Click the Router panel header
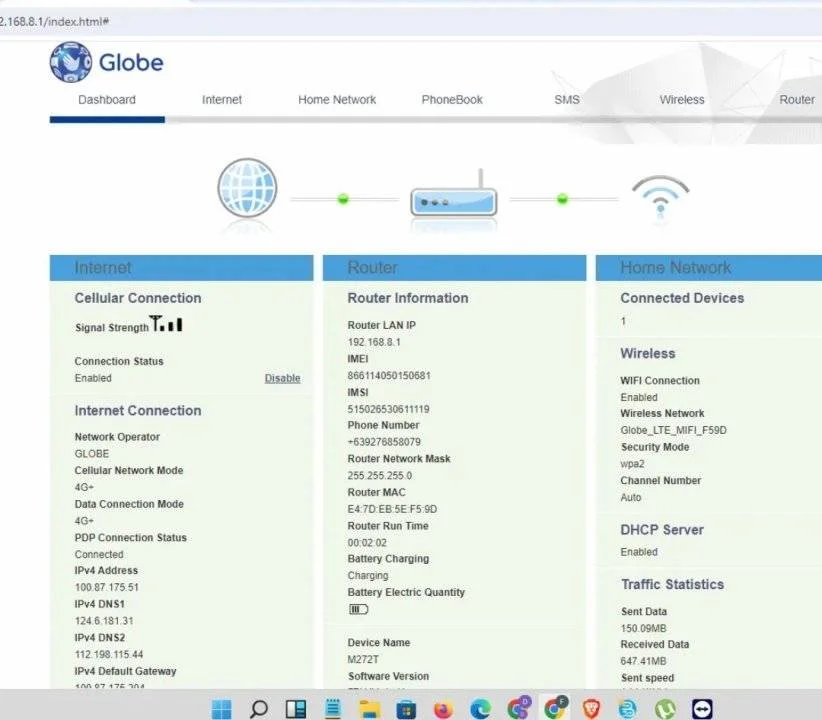Viewport: 822px width, 720px height. pyautogui.click(x=455, y=268)
